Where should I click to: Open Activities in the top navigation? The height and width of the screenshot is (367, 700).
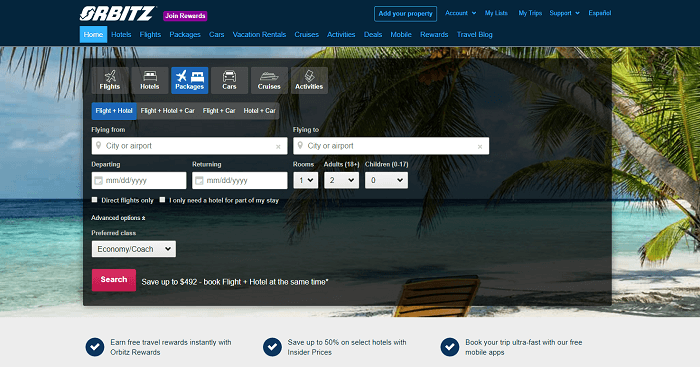click(341, 34)
